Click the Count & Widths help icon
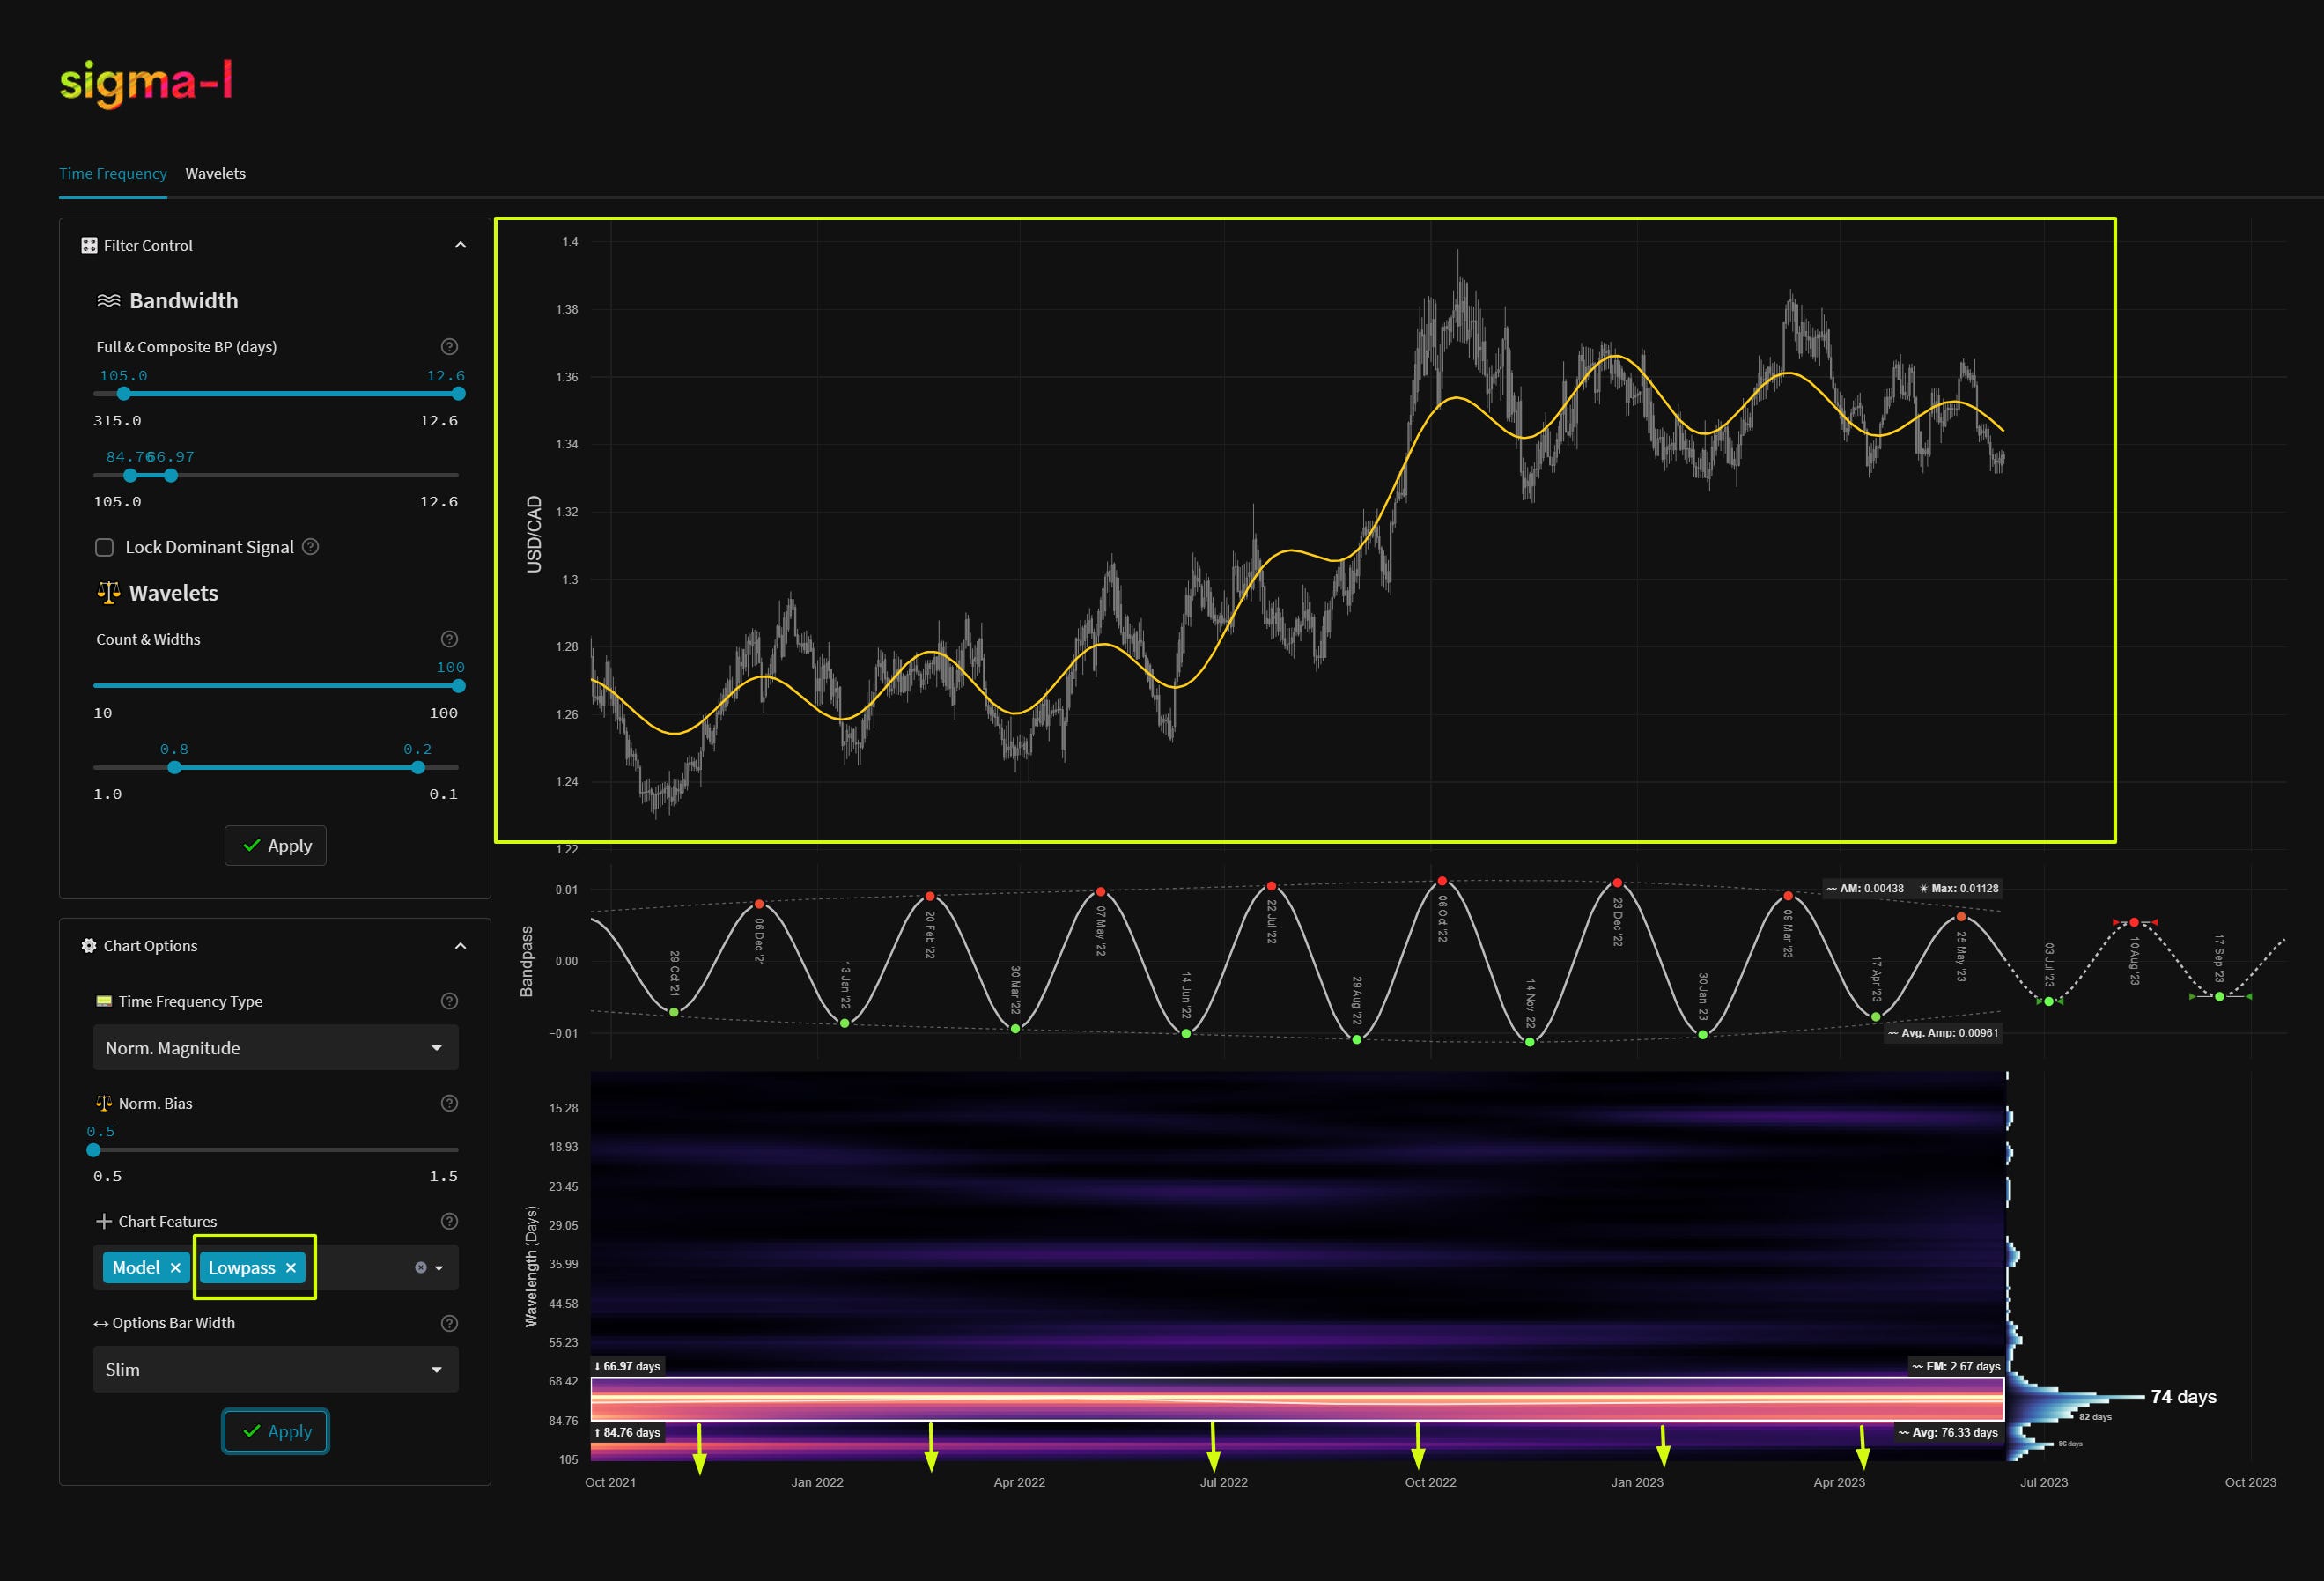 (449, 639)
